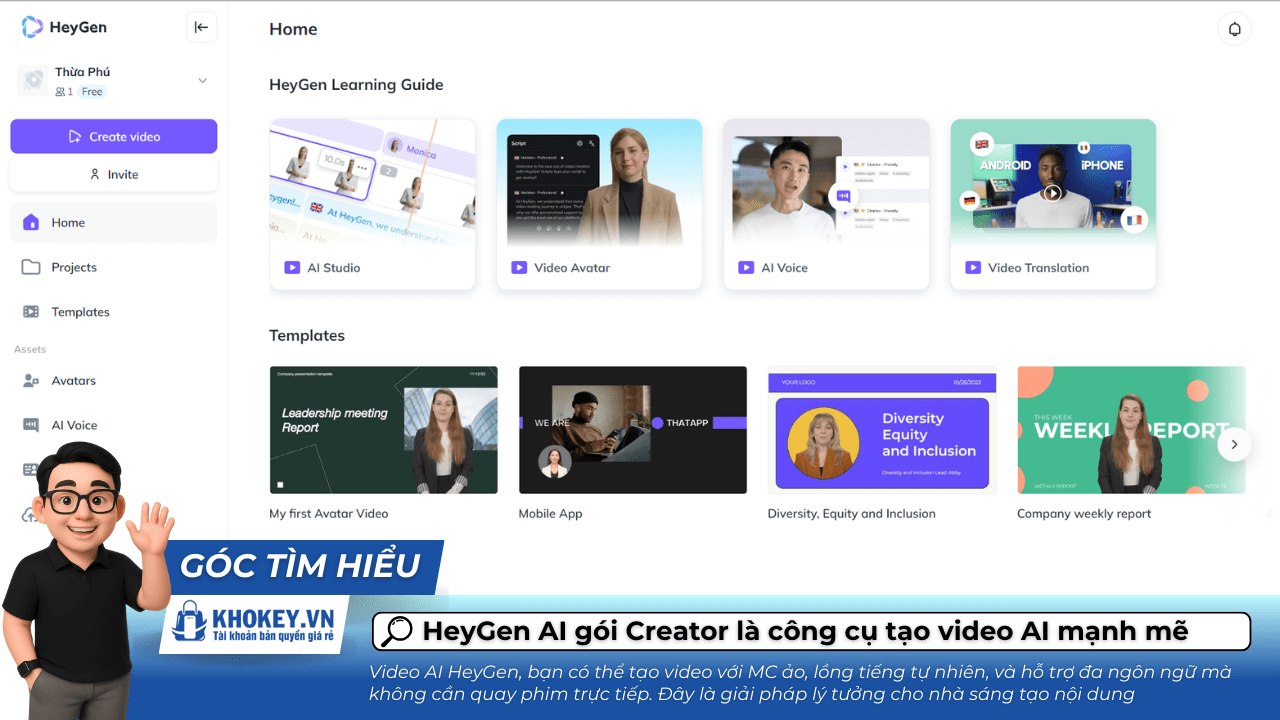
Task: Click the Projects folder icon
Action: point(31,267)
